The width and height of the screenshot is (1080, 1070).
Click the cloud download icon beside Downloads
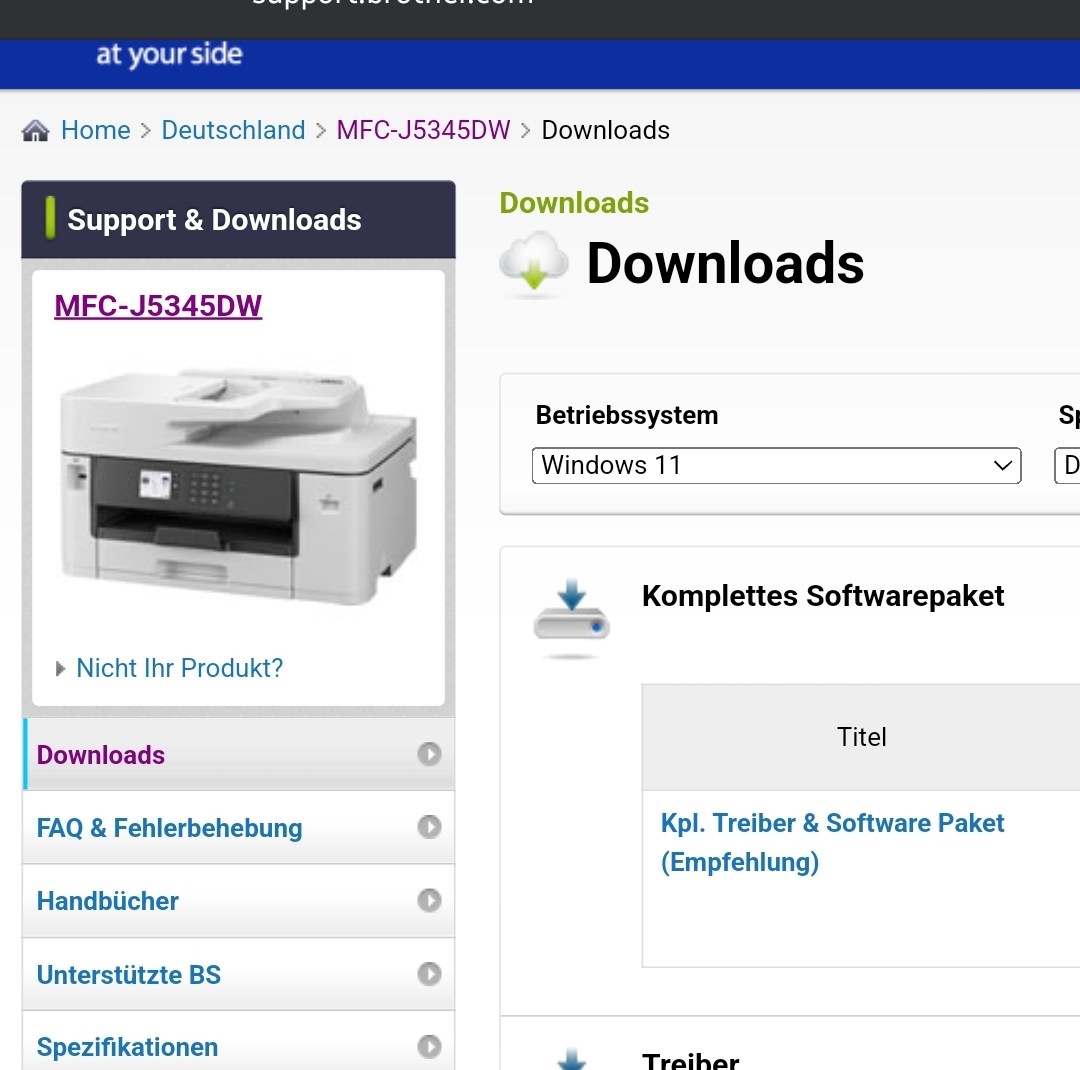coord(534,265)
